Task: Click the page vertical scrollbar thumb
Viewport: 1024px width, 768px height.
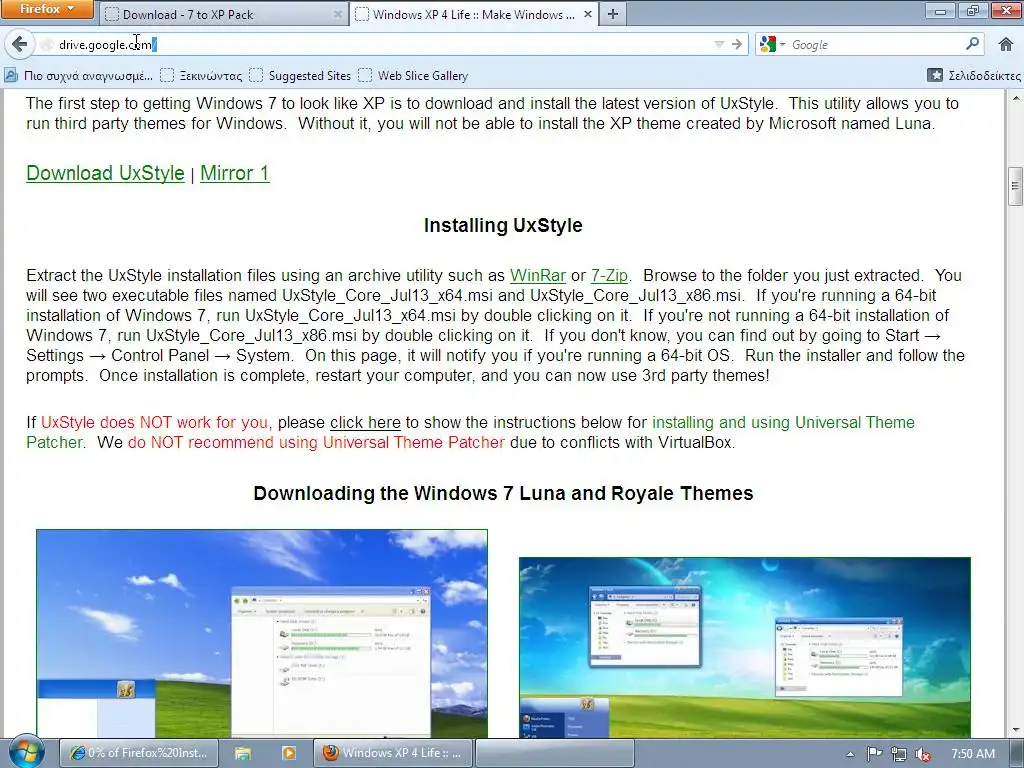Action: click(1014, 187)
